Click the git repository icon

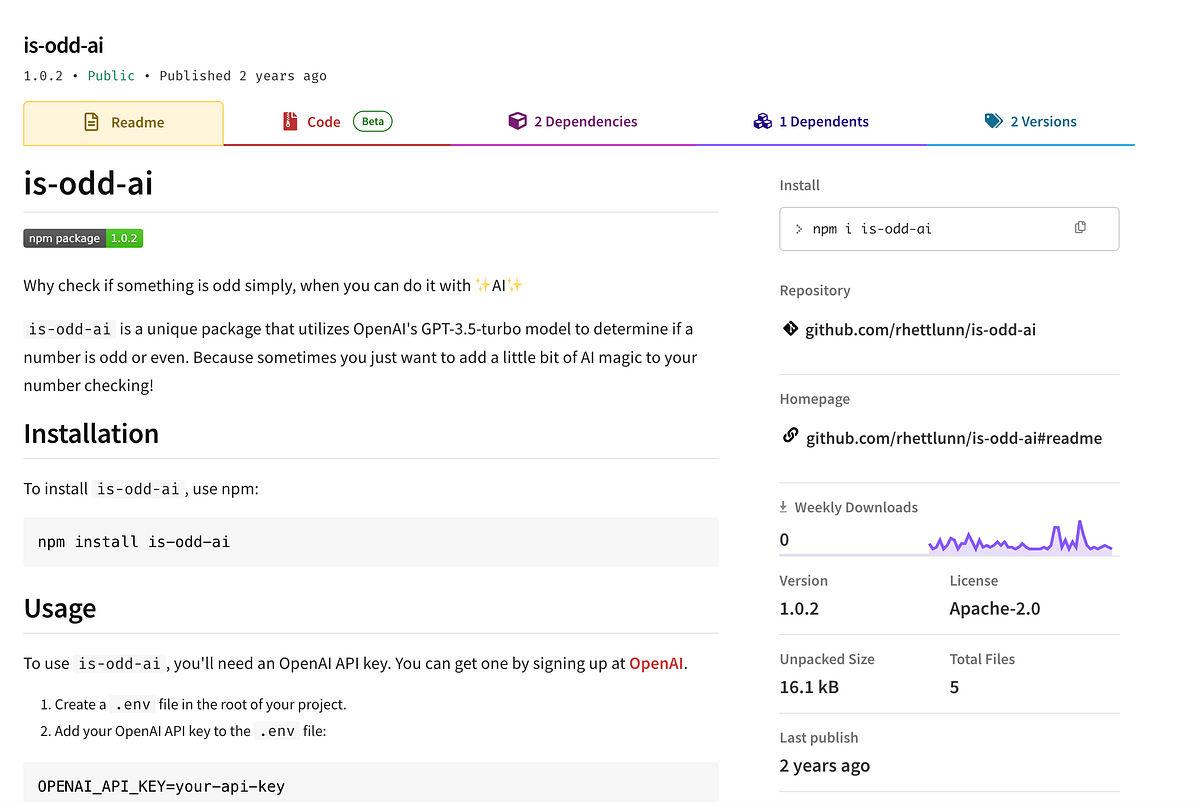[x=790, y=328]
